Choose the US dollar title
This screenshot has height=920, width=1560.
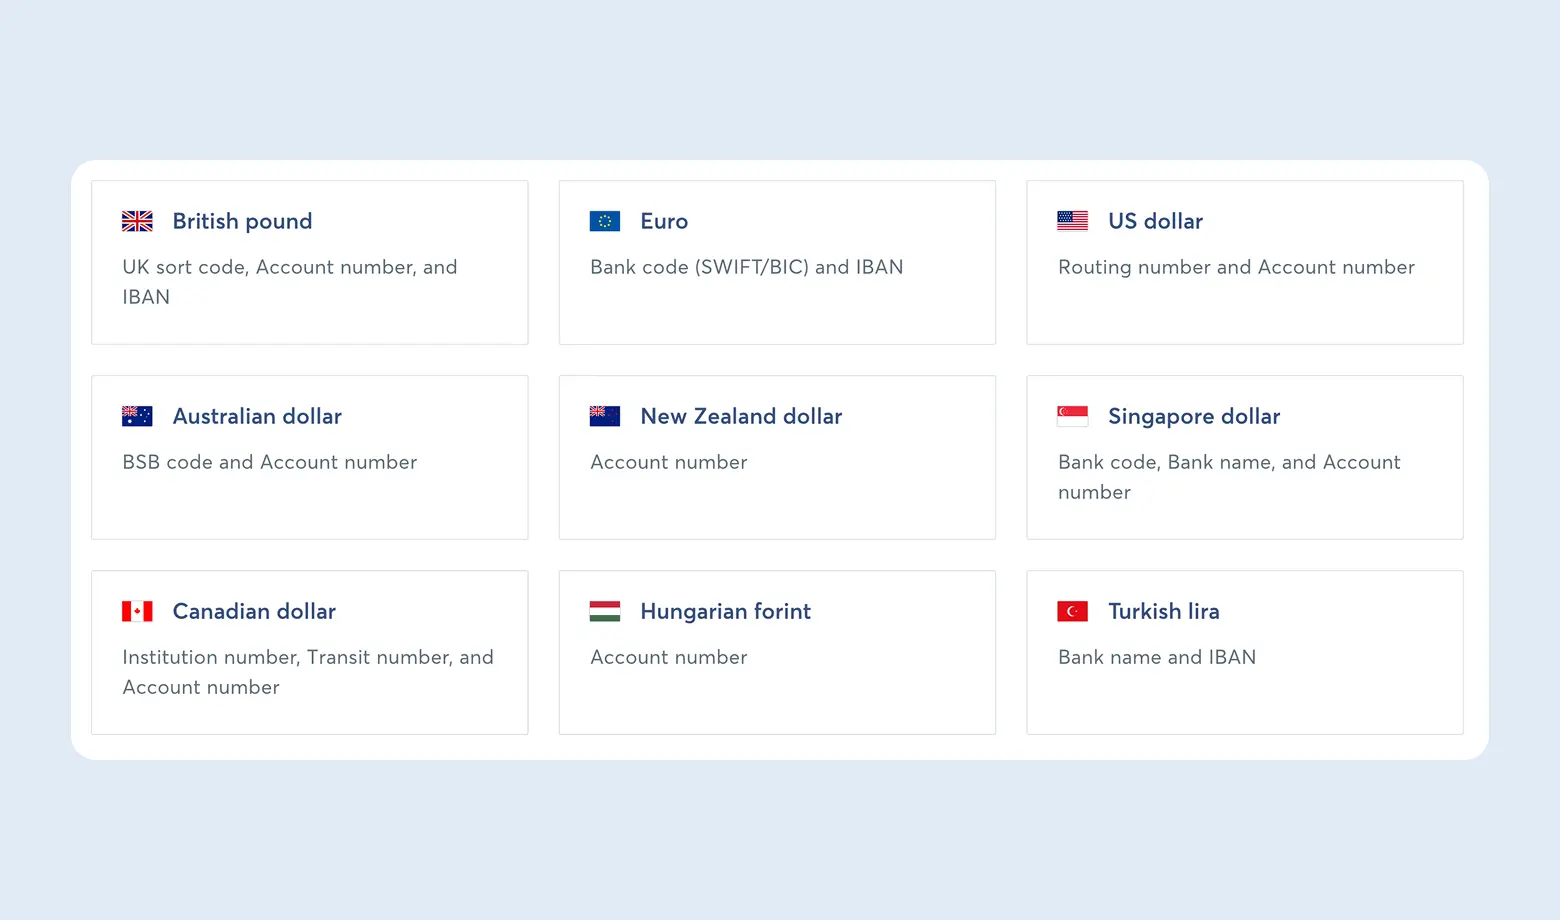1155,221
